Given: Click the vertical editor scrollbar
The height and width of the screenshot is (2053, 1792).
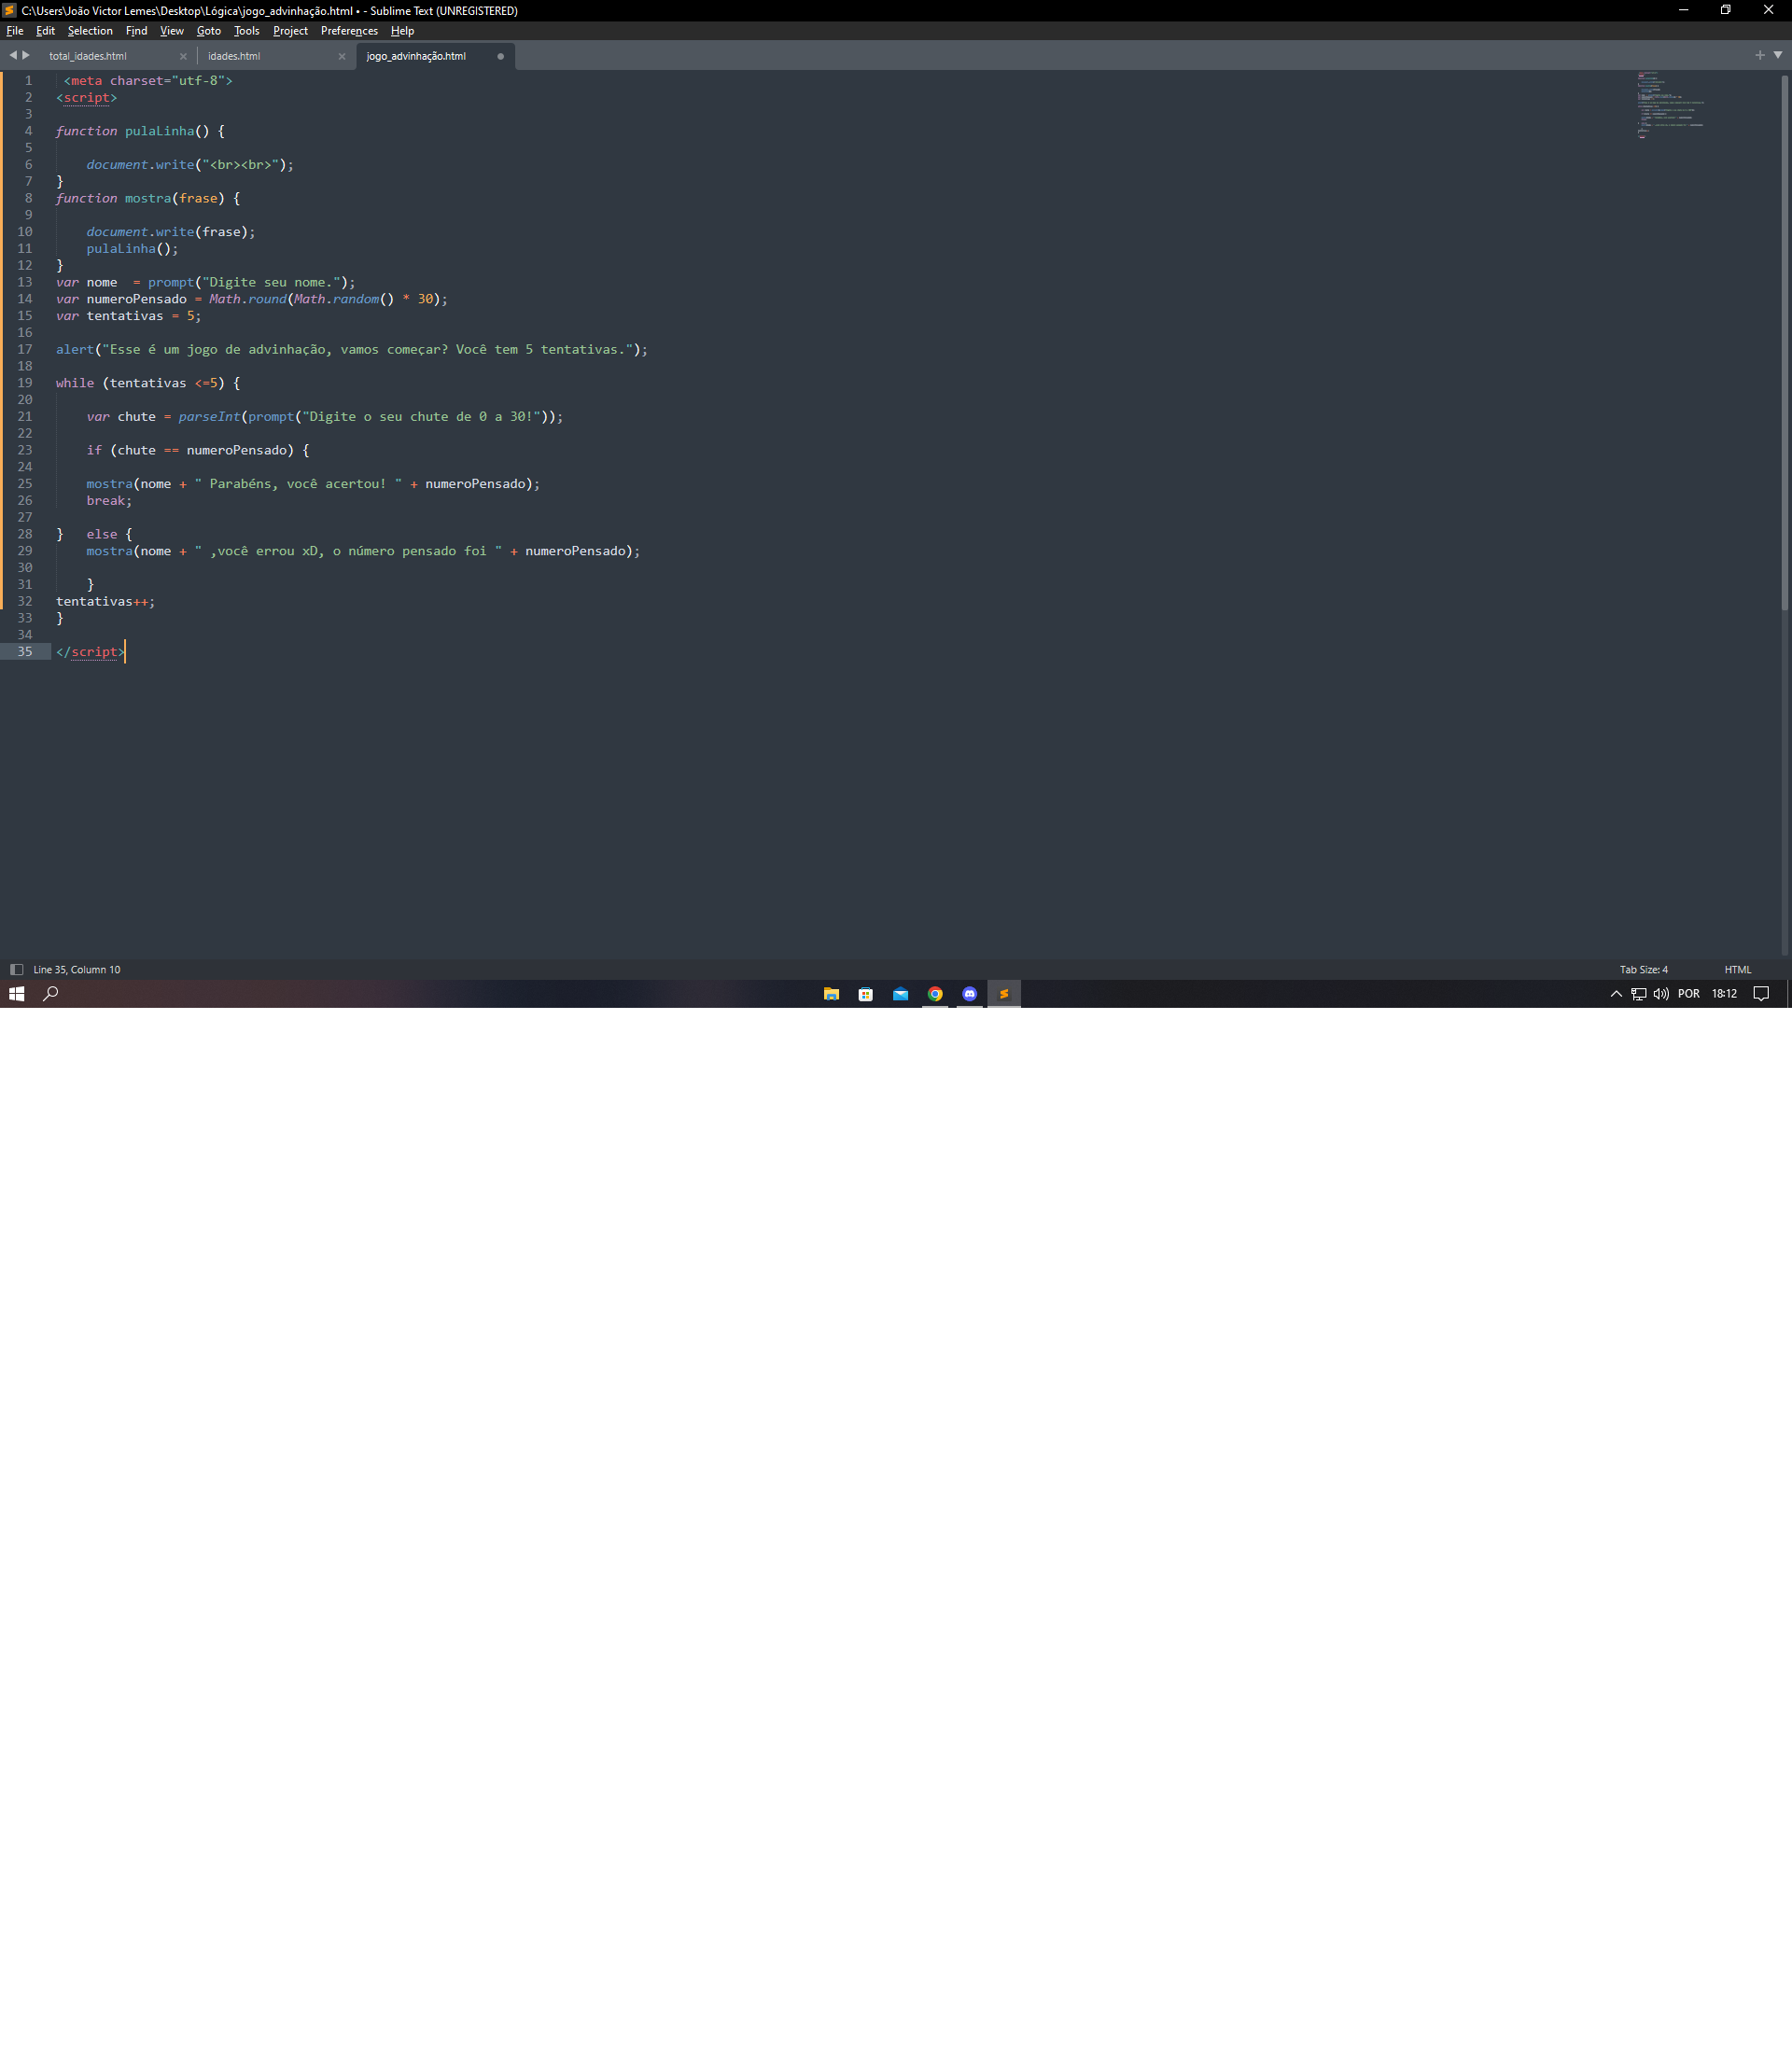Looking at the screenshot, I should tap(1784, 343).
